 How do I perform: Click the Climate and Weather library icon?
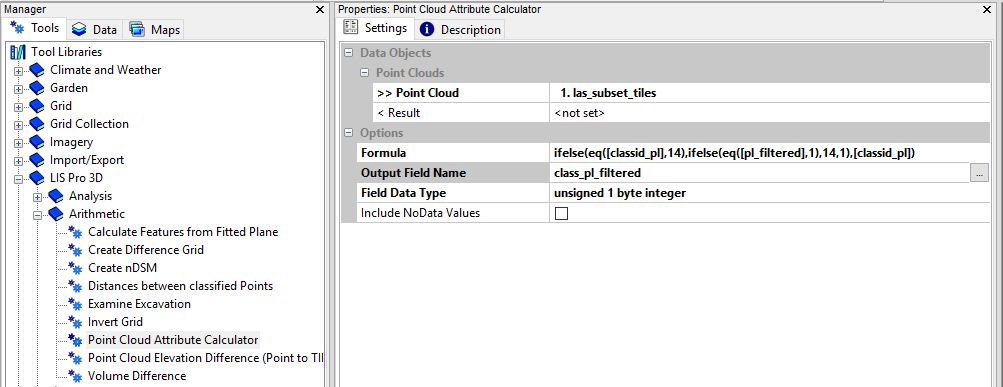click(37, 70)
